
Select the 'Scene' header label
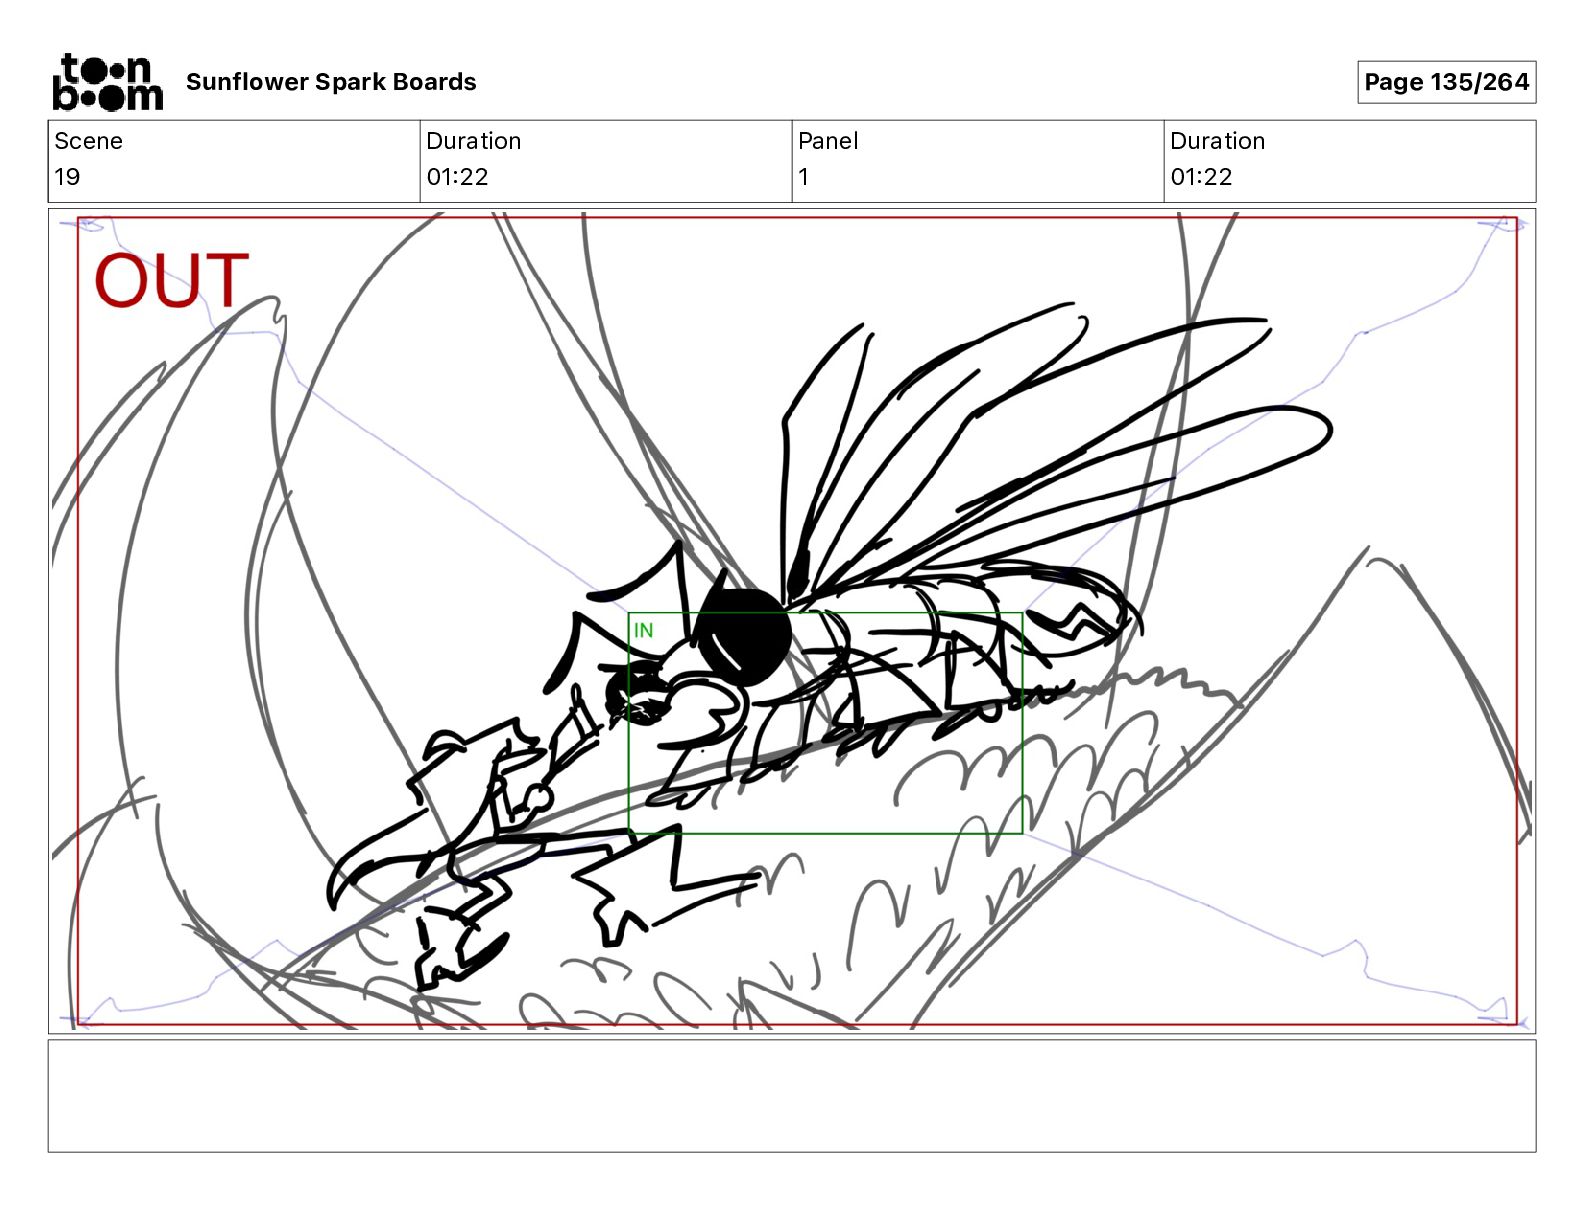click(x=88, y=141)
